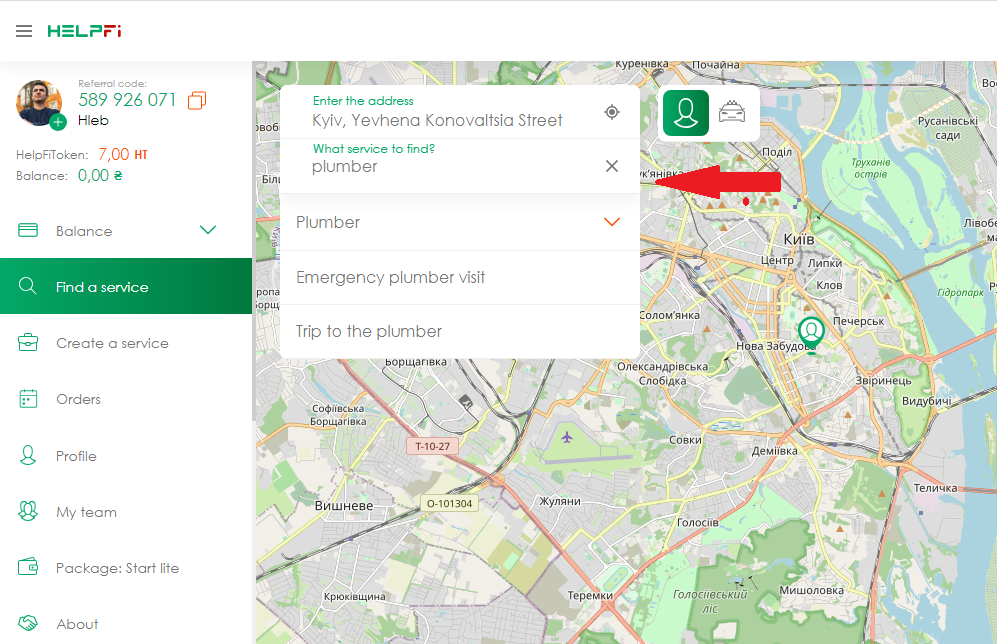
Task: Go to Create a service
Action: (112, 343)
